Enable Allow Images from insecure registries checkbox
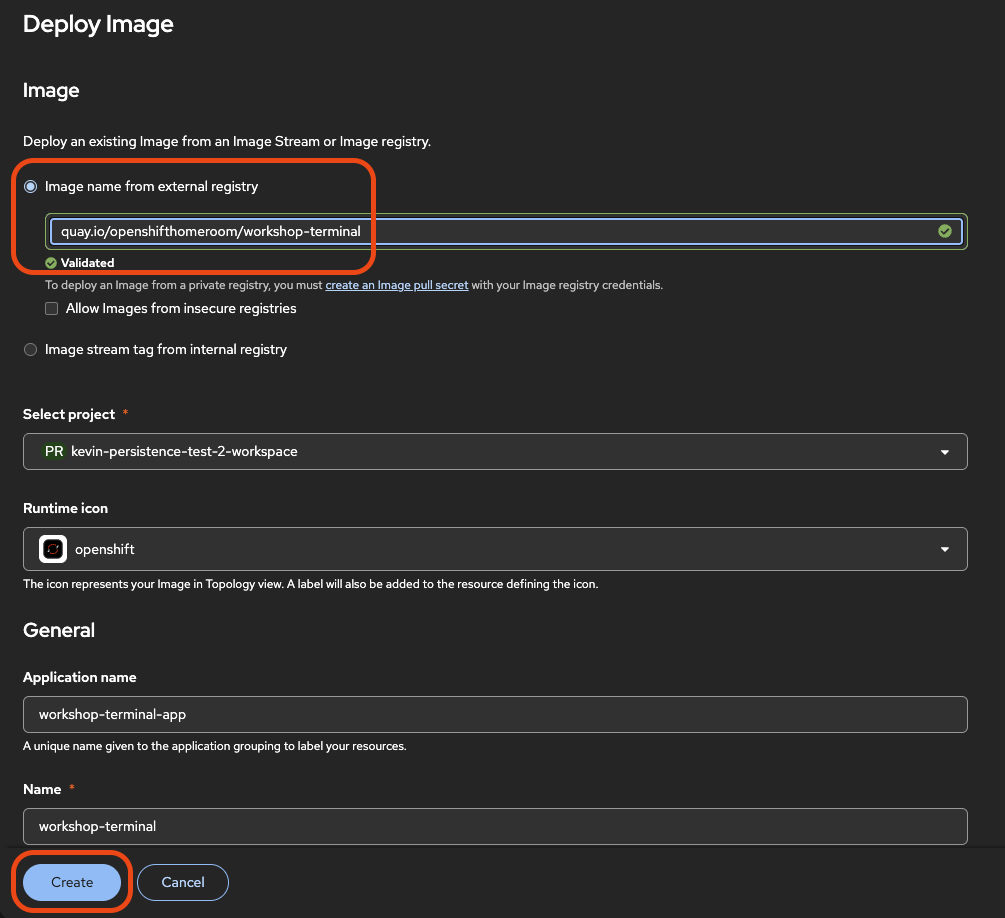Screen dimensions: 1005x918 [51, 308]
